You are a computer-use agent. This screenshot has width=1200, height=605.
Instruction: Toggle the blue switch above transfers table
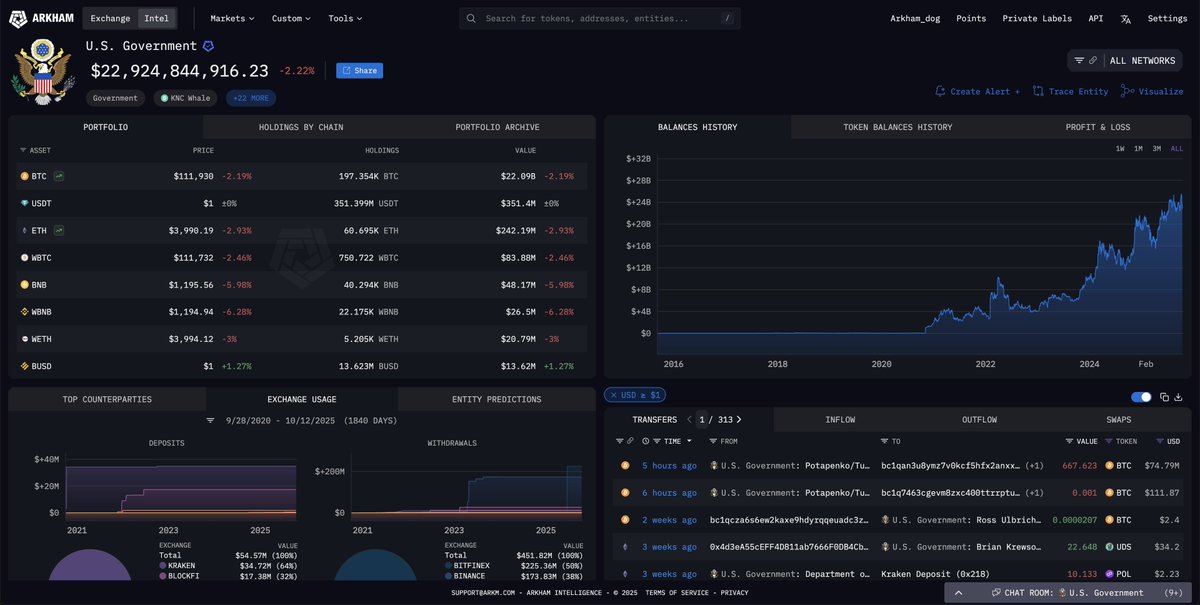click(1140, 397)
